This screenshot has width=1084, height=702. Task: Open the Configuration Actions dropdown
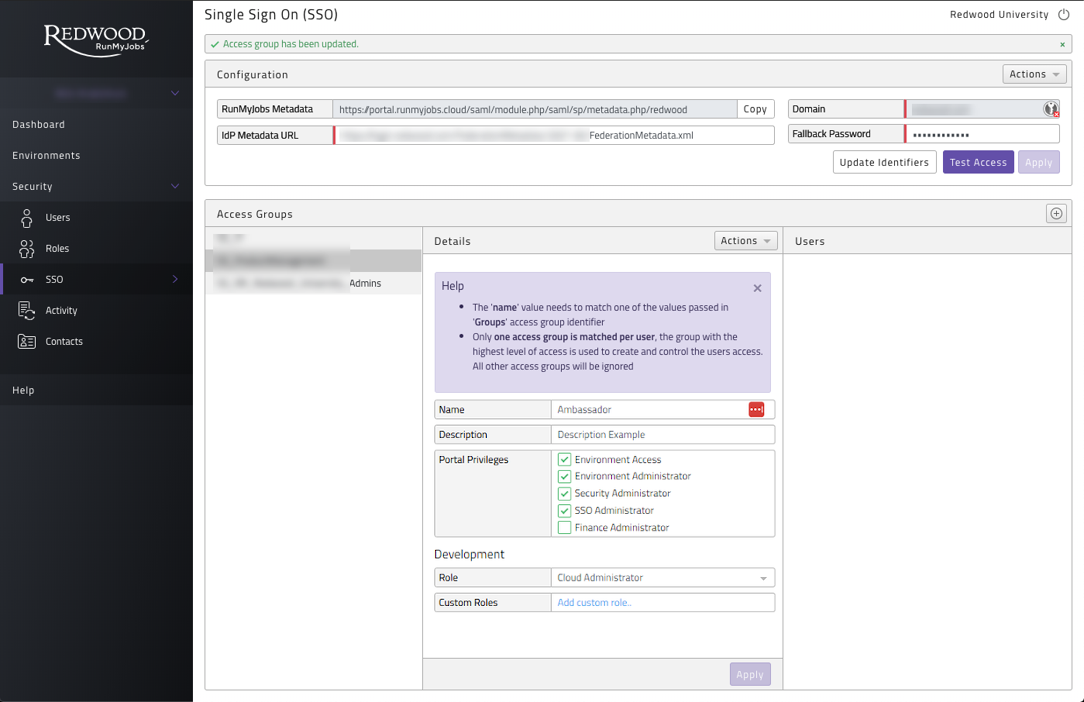point(1034,74)
